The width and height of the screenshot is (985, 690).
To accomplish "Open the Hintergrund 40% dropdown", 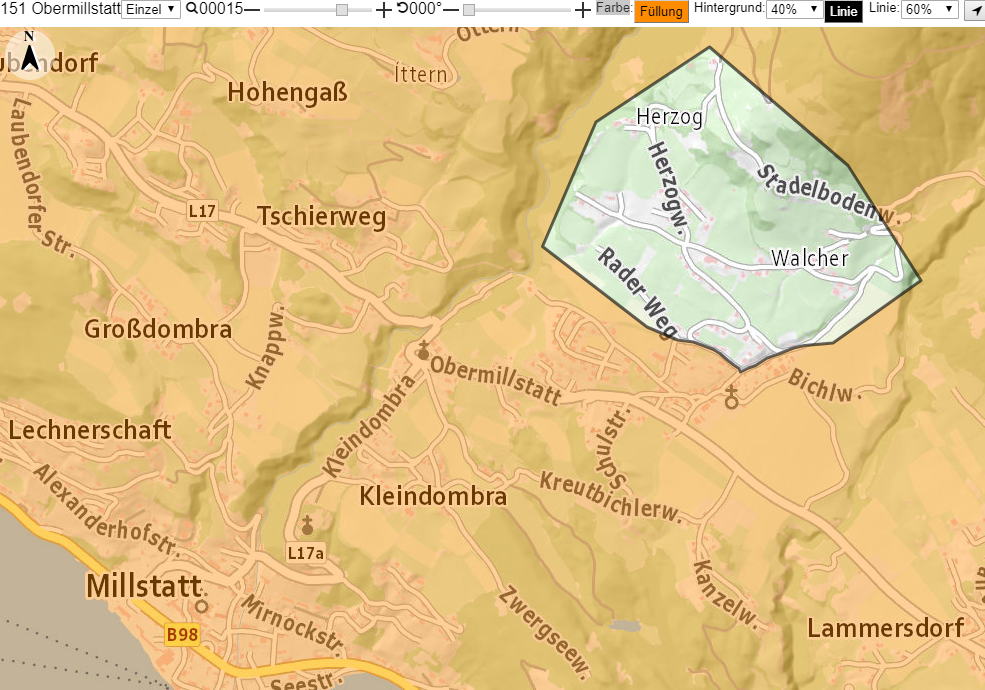I will point(795,9).
